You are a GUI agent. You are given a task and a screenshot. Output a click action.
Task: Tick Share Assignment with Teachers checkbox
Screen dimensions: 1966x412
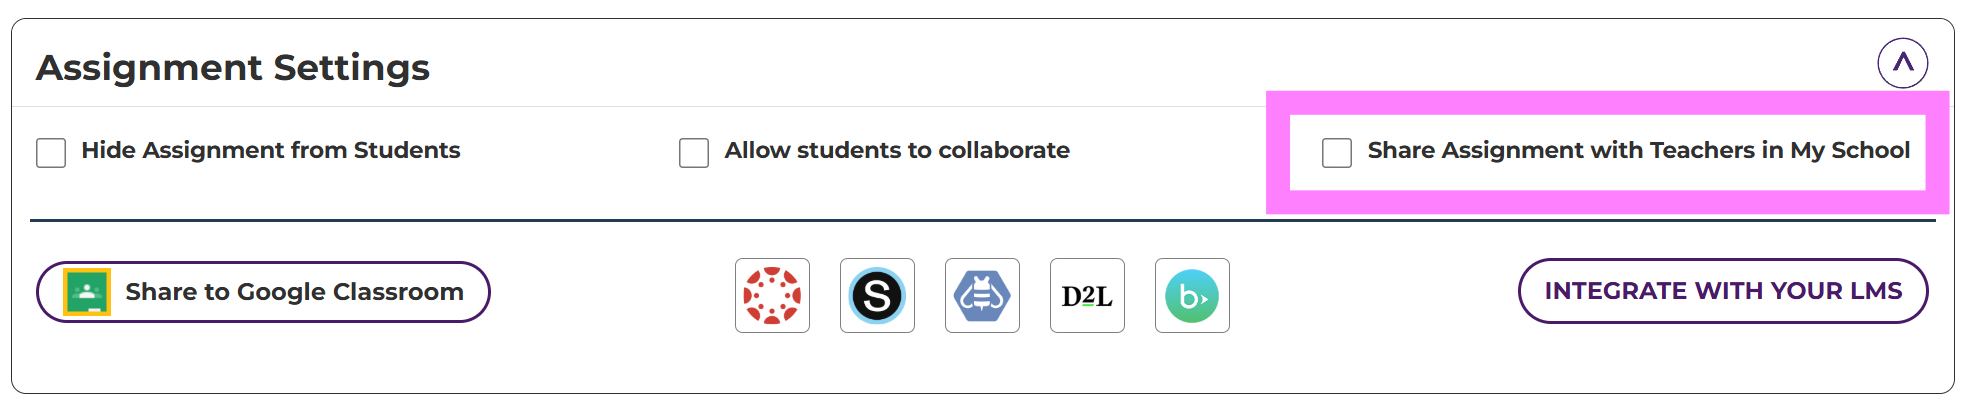point(1337,153)
